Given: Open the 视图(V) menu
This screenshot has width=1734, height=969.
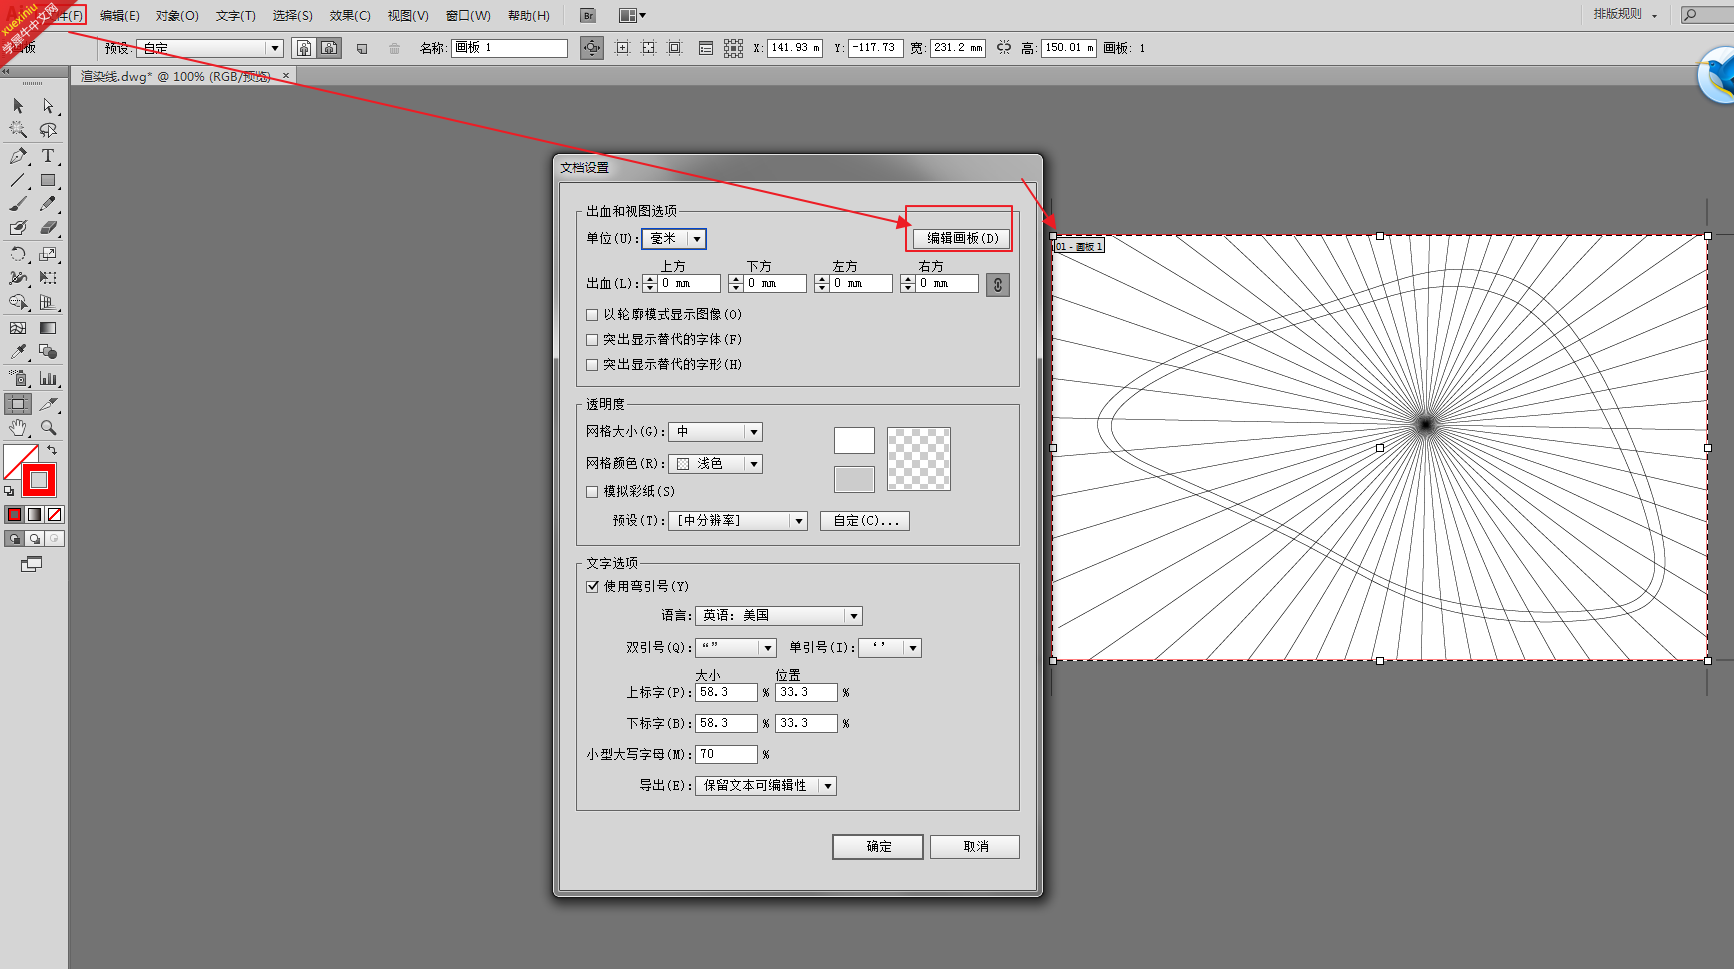Looking at the screenshot, I should (x=408, y=15).
